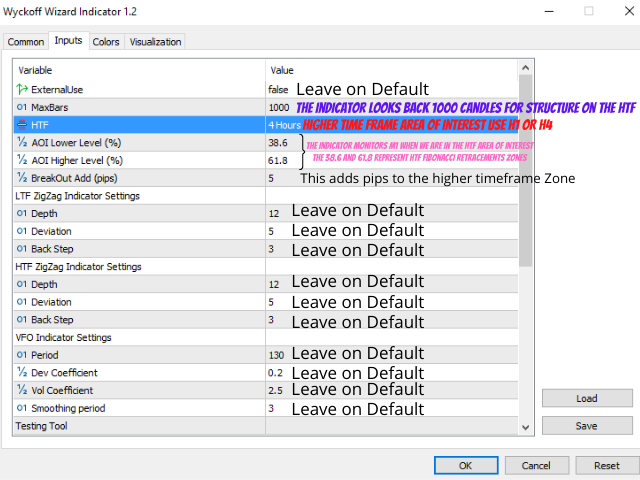The width and height of the screenshot is (640, 480).
Task: Click the ExternalUse boolean type icon
Action: click(22, 89)
